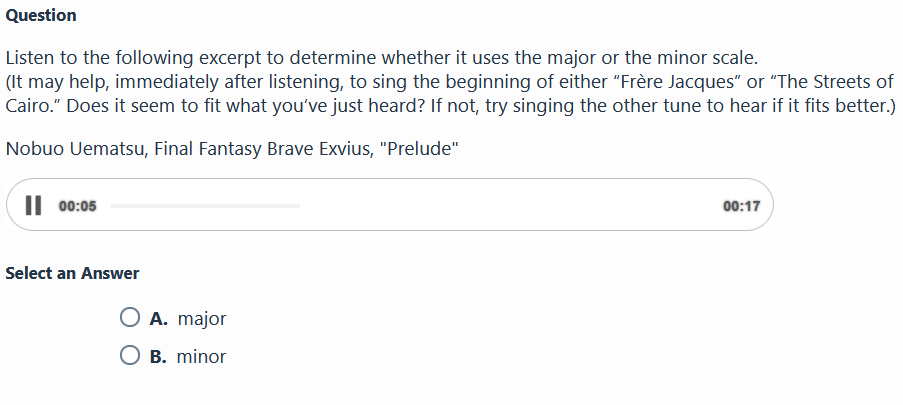Choose the 'major' answer label
Viewport: 903px width, 405px height.
point(202,319)
